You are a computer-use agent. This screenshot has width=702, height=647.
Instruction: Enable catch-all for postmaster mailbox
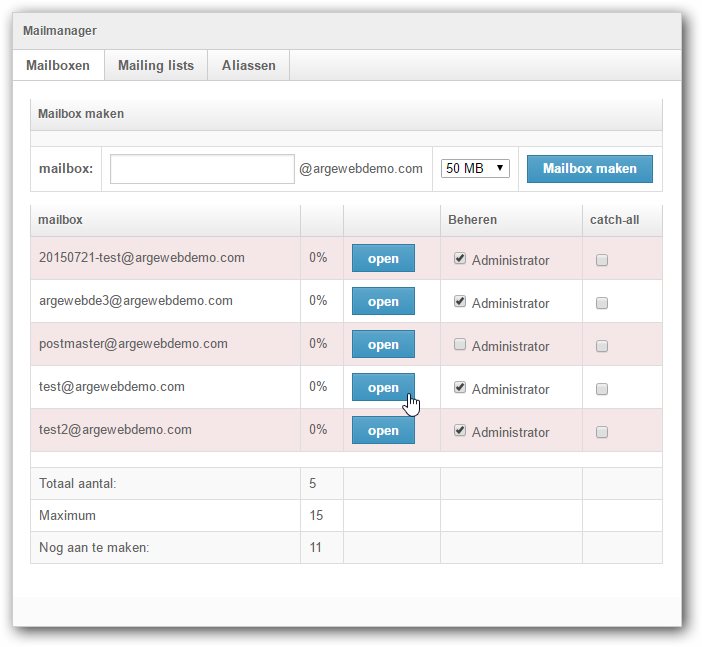(602, 346)
